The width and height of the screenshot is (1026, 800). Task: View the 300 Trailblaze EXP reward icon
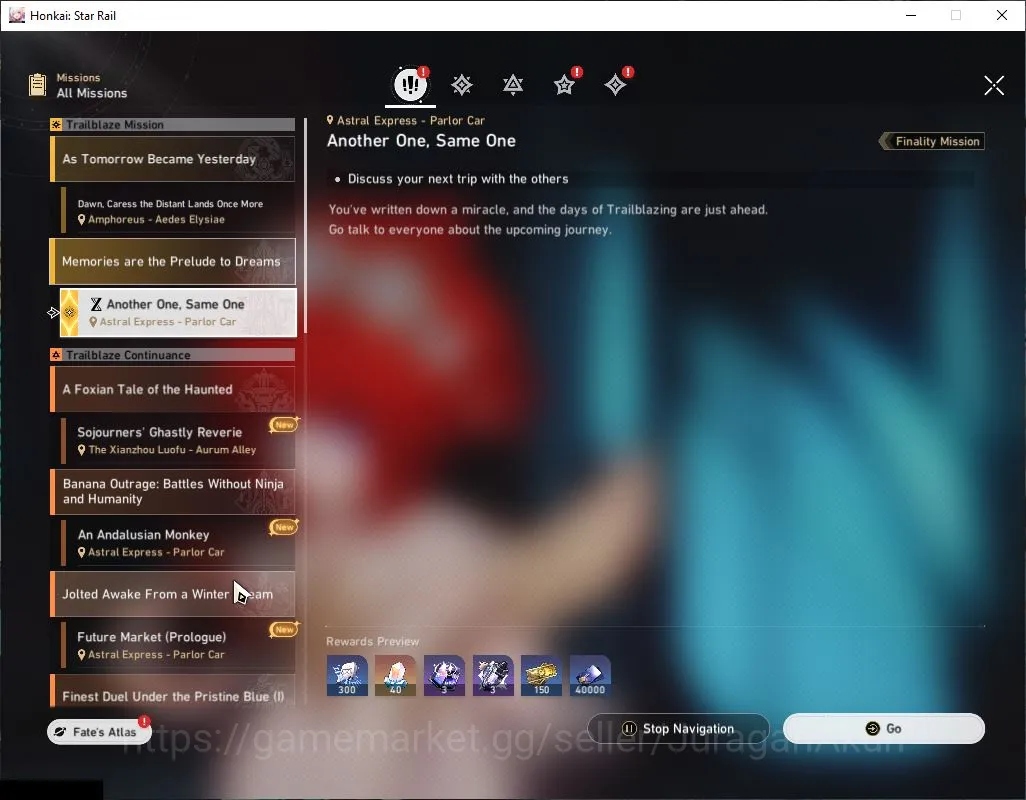click(347, 675)
